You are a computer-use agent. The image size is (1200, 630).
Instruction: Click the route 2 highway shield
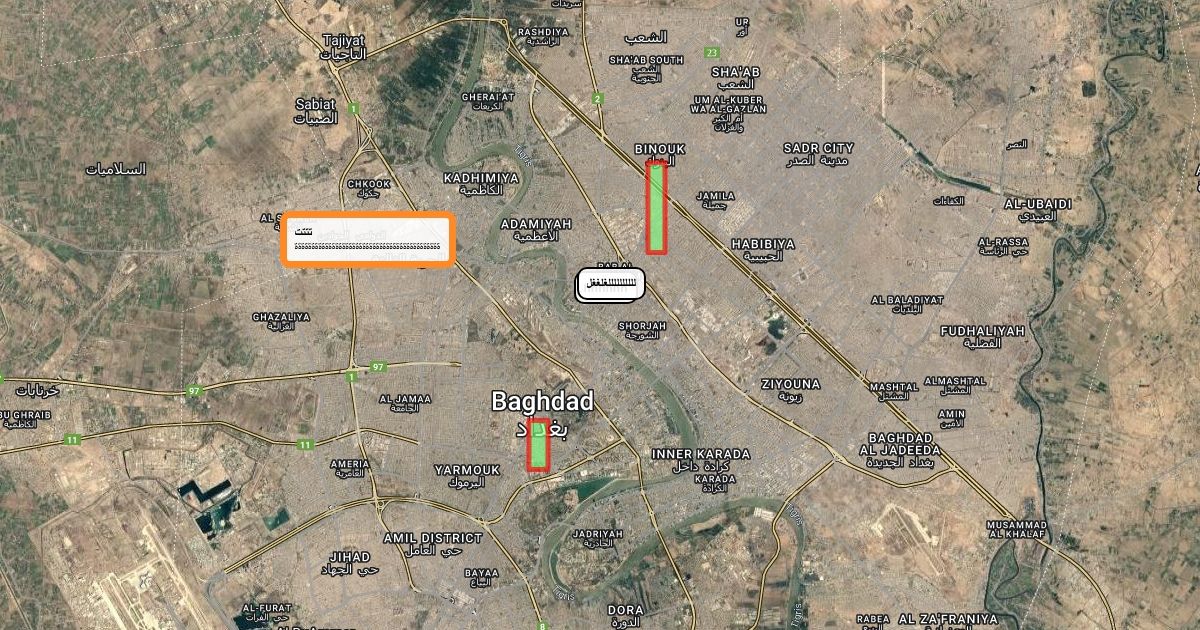pyautogui.click(x=597, y=98)
